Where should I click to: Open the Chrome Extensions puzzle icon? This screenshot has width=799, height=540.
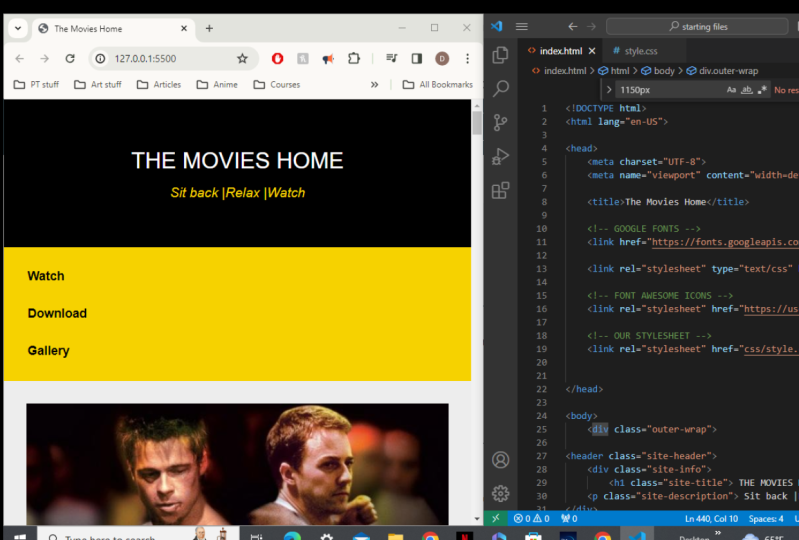[x=354, y=59]
